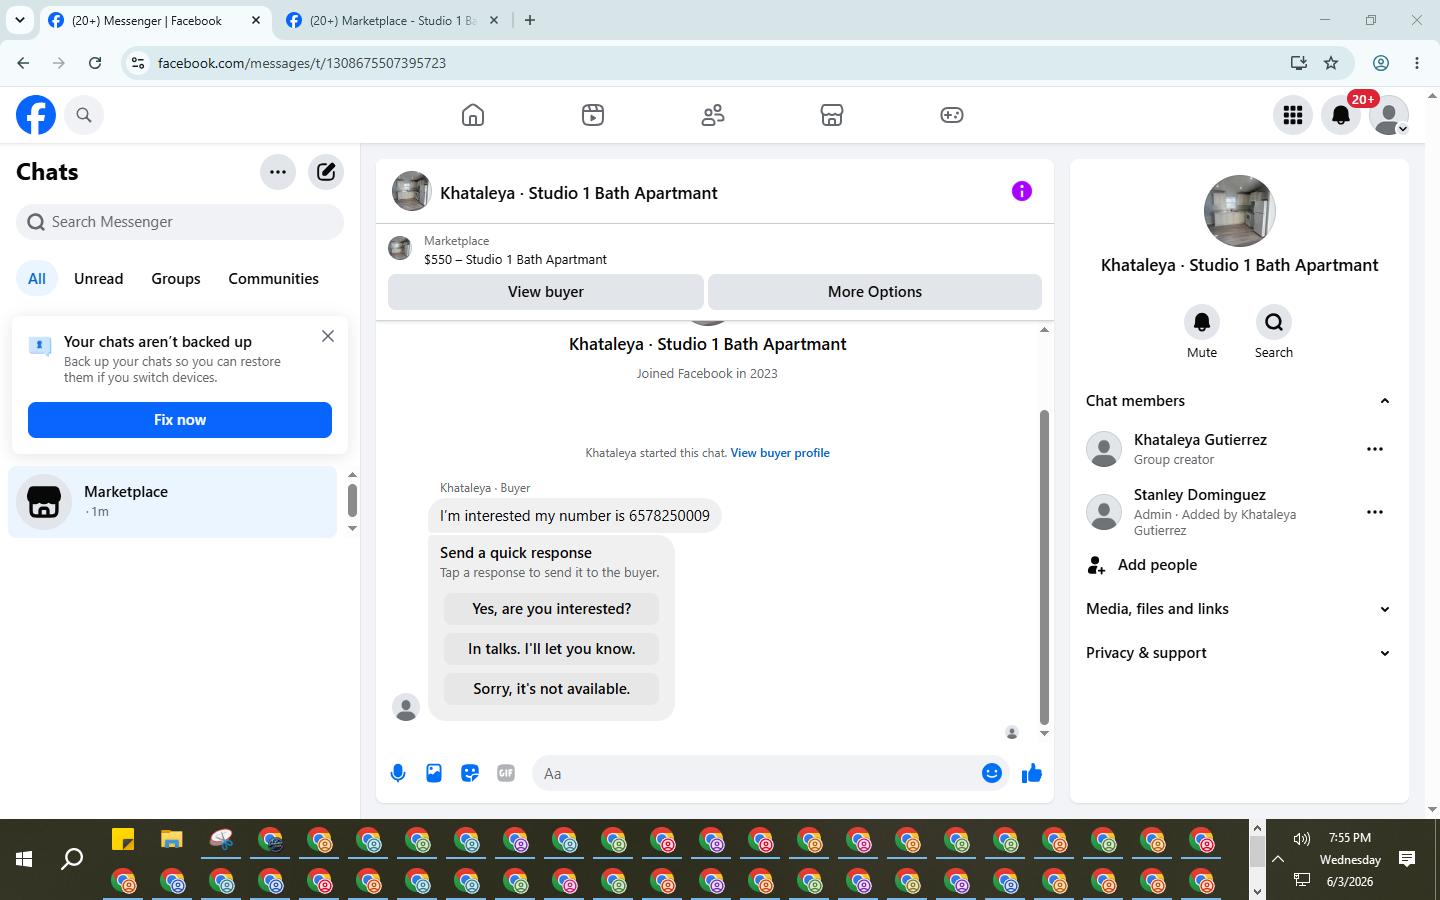Expand Privacy & support section
This screenshot has width=1440, height=900.
tap(1239, 653)
